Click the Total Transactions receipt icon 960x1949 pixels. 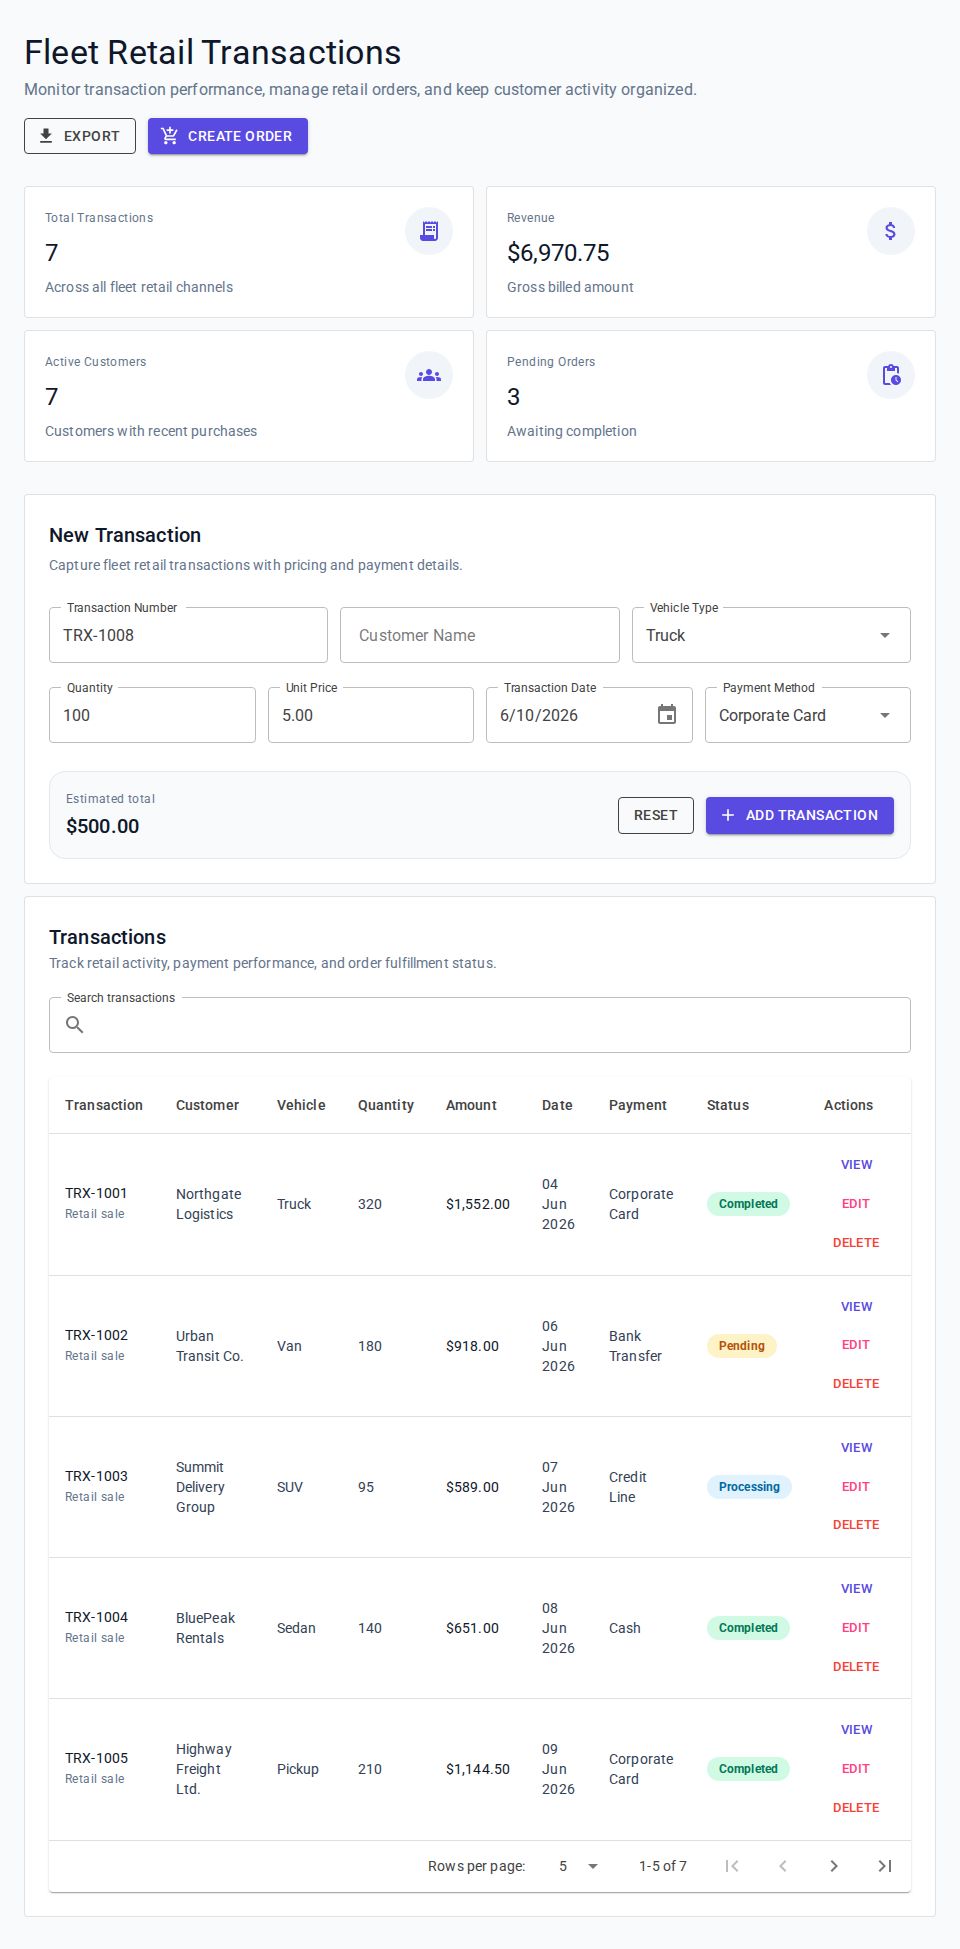point(429,231)
